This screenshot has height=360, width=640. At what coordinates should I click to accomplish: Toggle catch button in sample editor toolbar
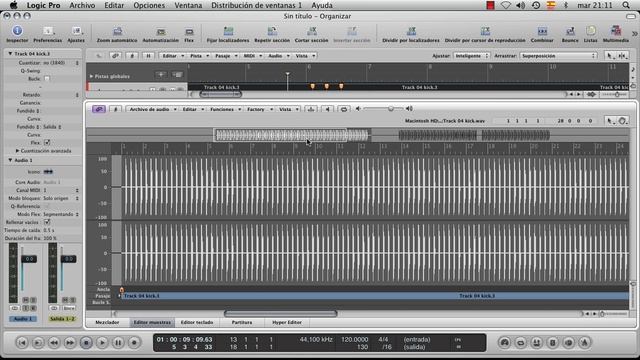(116, 109)
